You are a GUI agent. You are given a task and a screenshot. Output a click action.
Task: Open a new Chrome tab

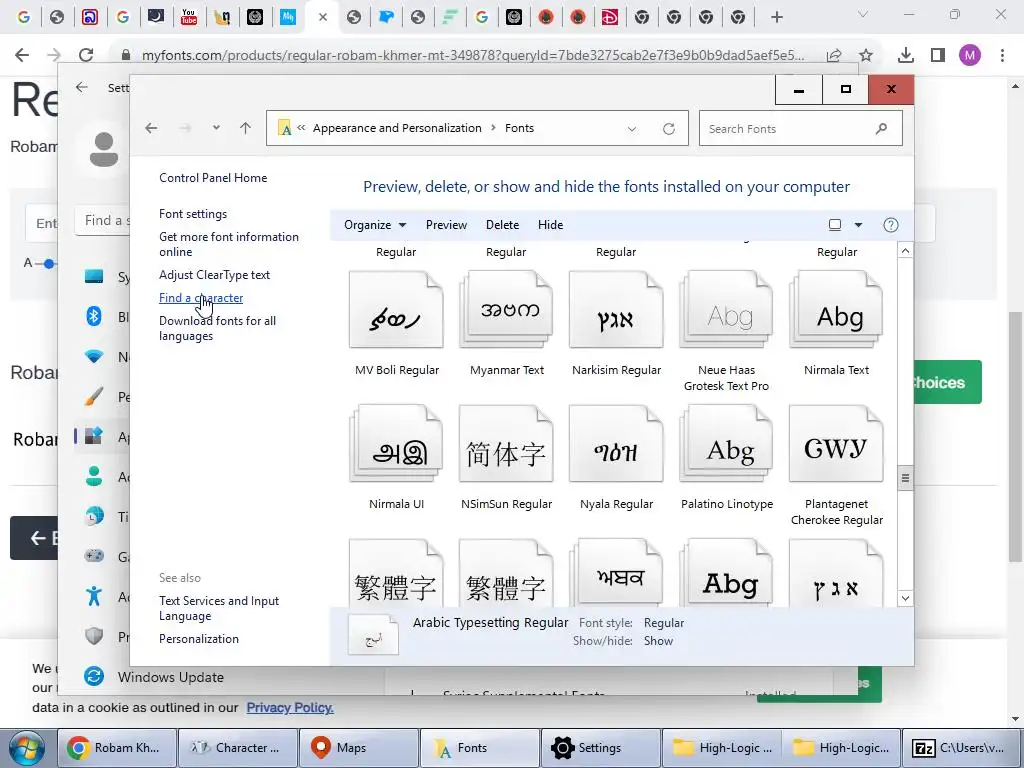pos(776,17)
